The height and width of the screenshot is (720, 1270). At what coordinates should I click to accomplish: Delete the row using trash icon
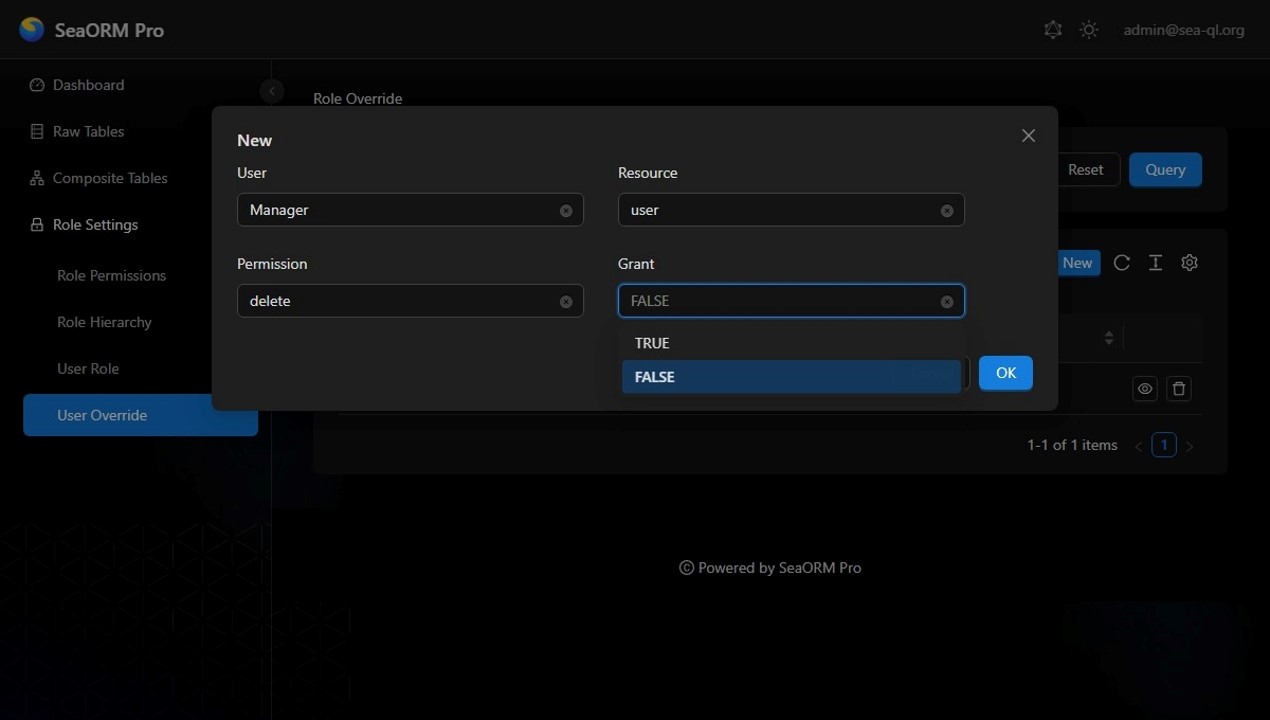pyautogui.click(x=1179, y=389)
